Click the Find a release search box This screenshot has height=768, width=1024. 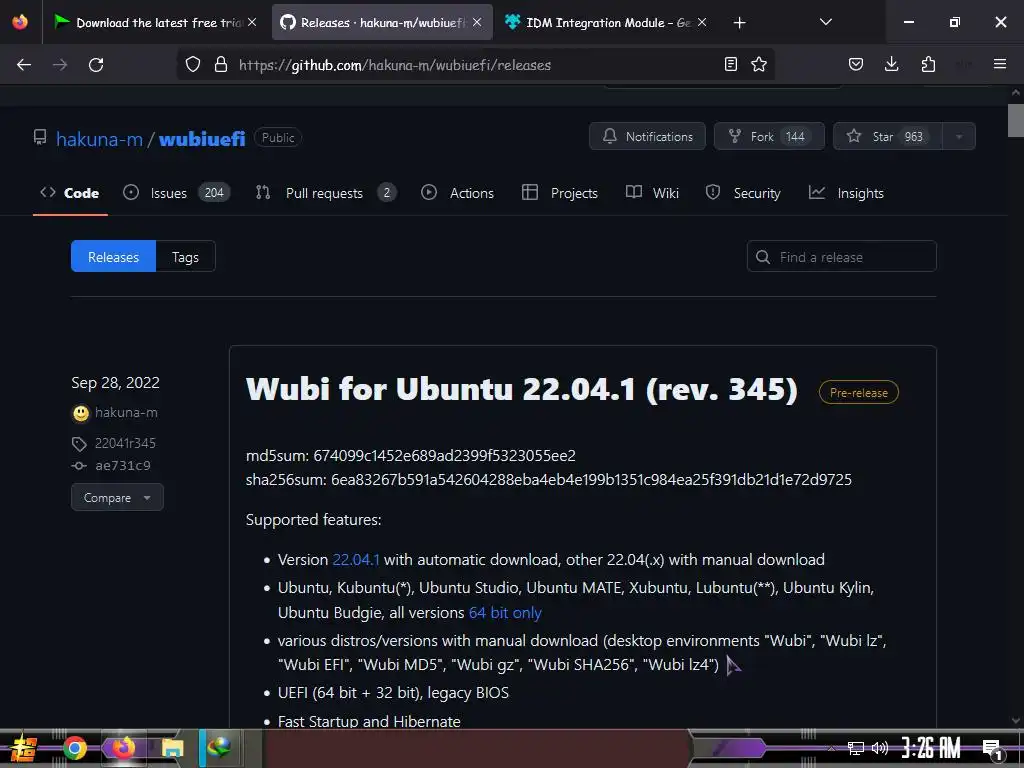point(841,257)
